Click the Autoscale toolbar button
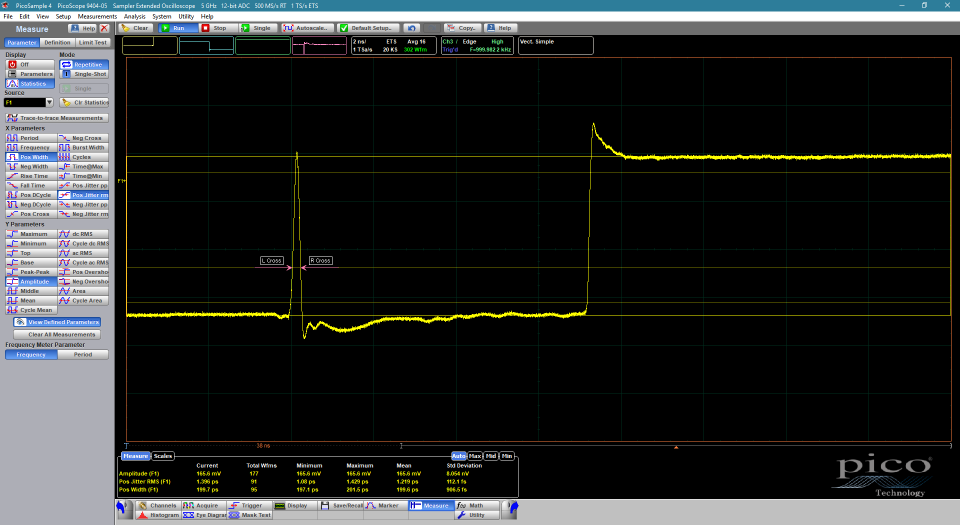 pyautogui.click(x=310, y=28)
